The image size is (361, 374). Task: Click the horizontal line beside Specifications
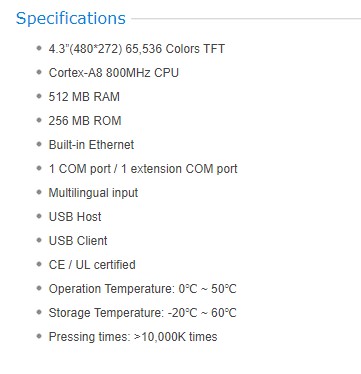[x=246, y=19]
